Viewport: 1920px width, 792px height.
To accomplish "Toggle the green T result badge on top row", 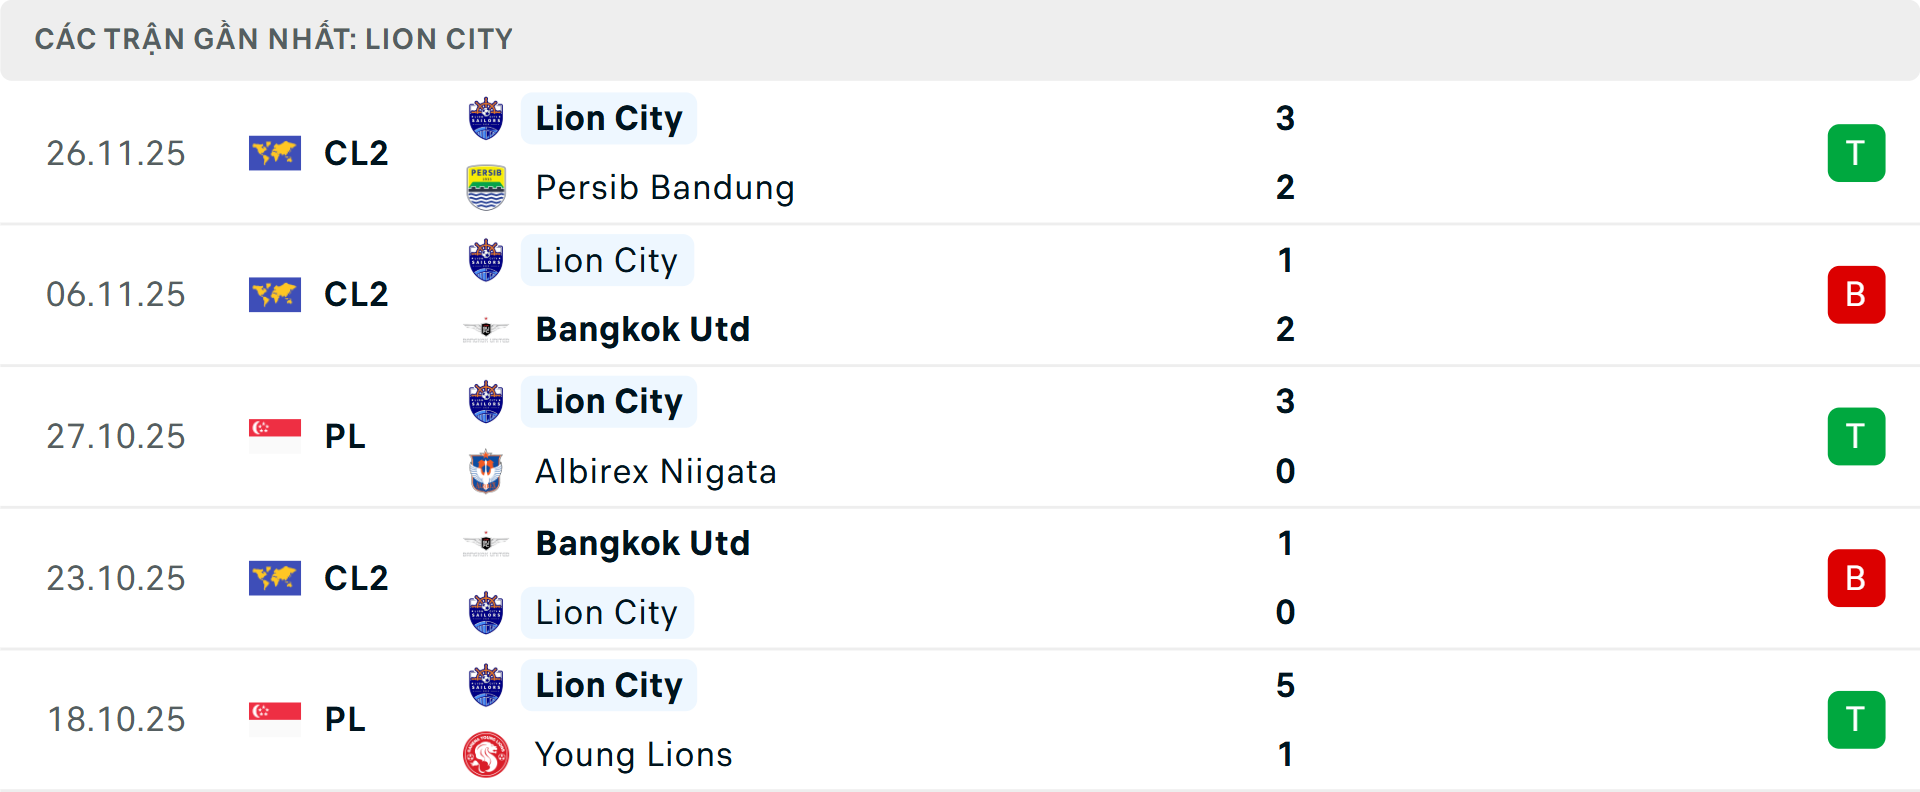I will [1857, 153].
